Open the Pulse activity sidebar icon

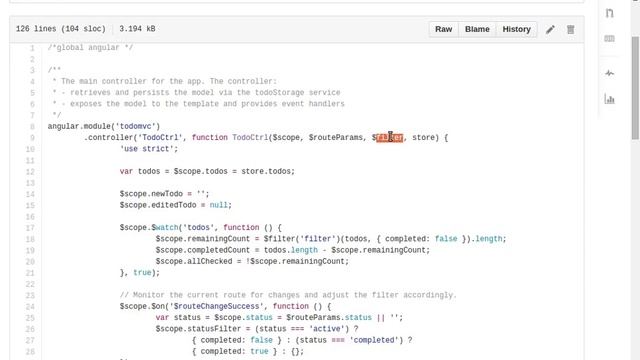609,73
